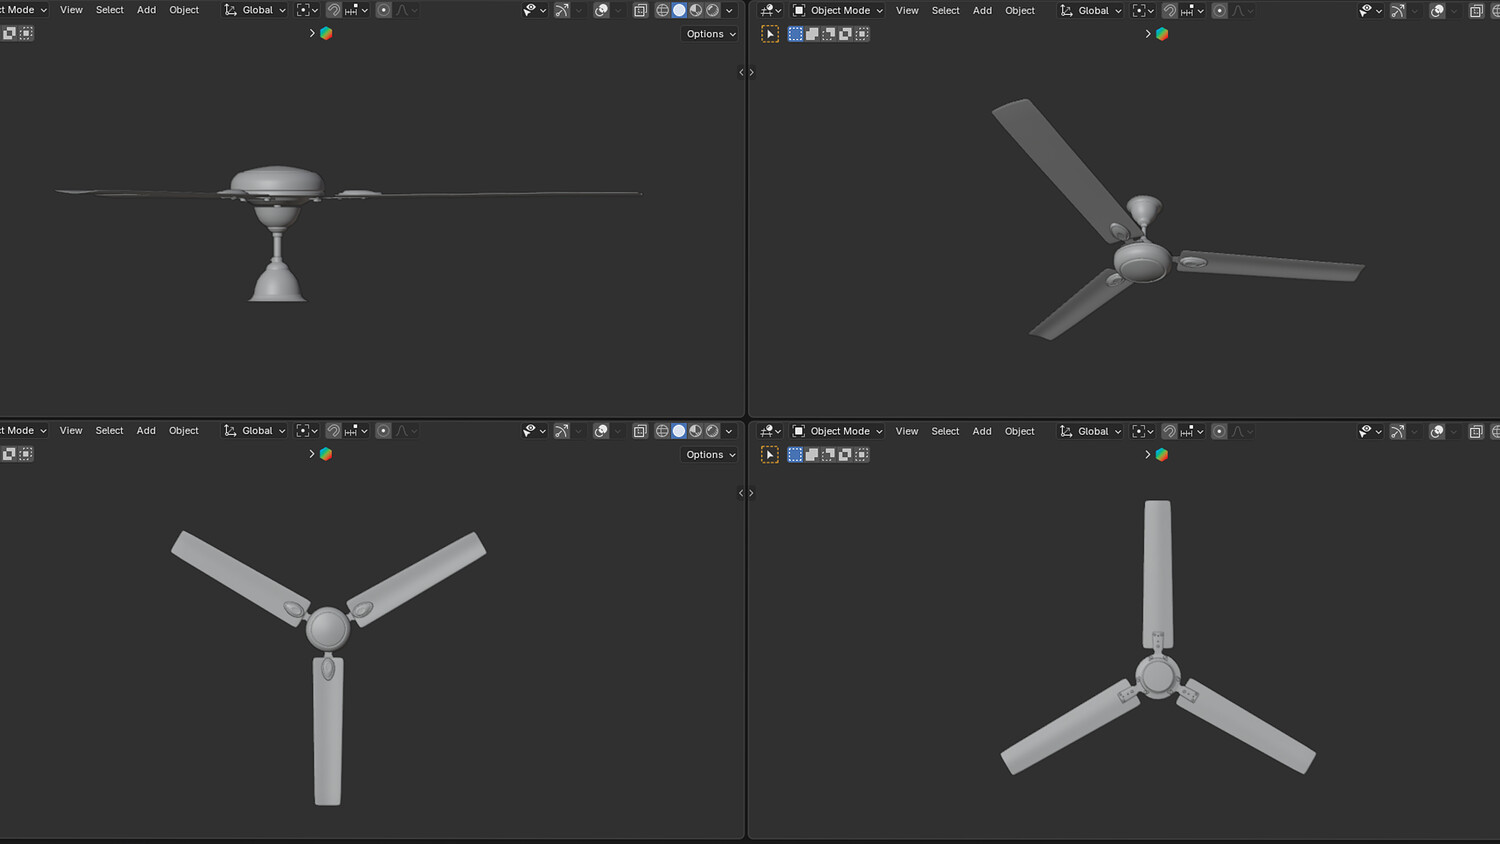Select intersect selection mode icon in perspective fan viewport
This screenshot has height=844, width=1500.
(x=862, y=34)
